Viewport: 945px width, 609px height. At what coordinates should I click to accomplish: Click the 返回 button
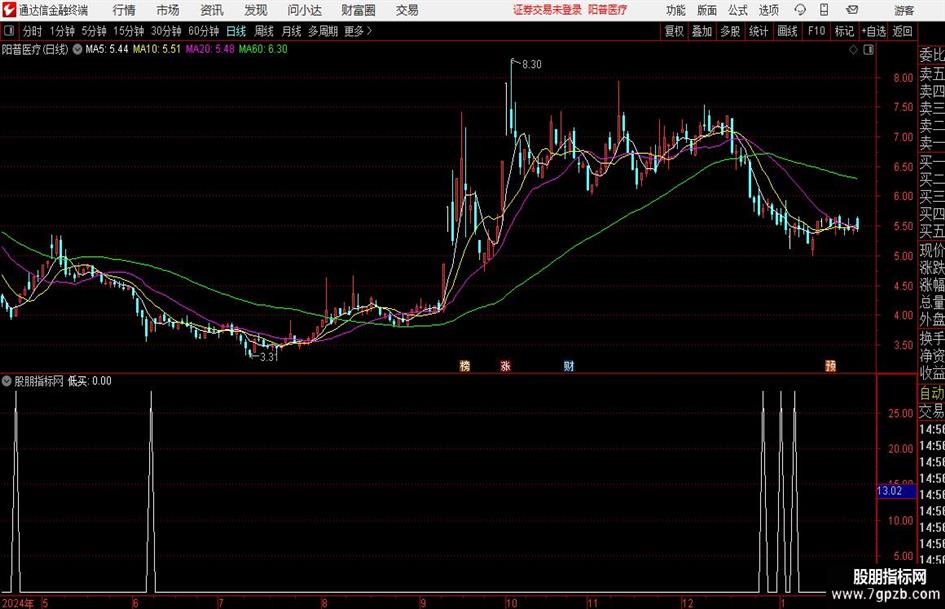point(902,31)
